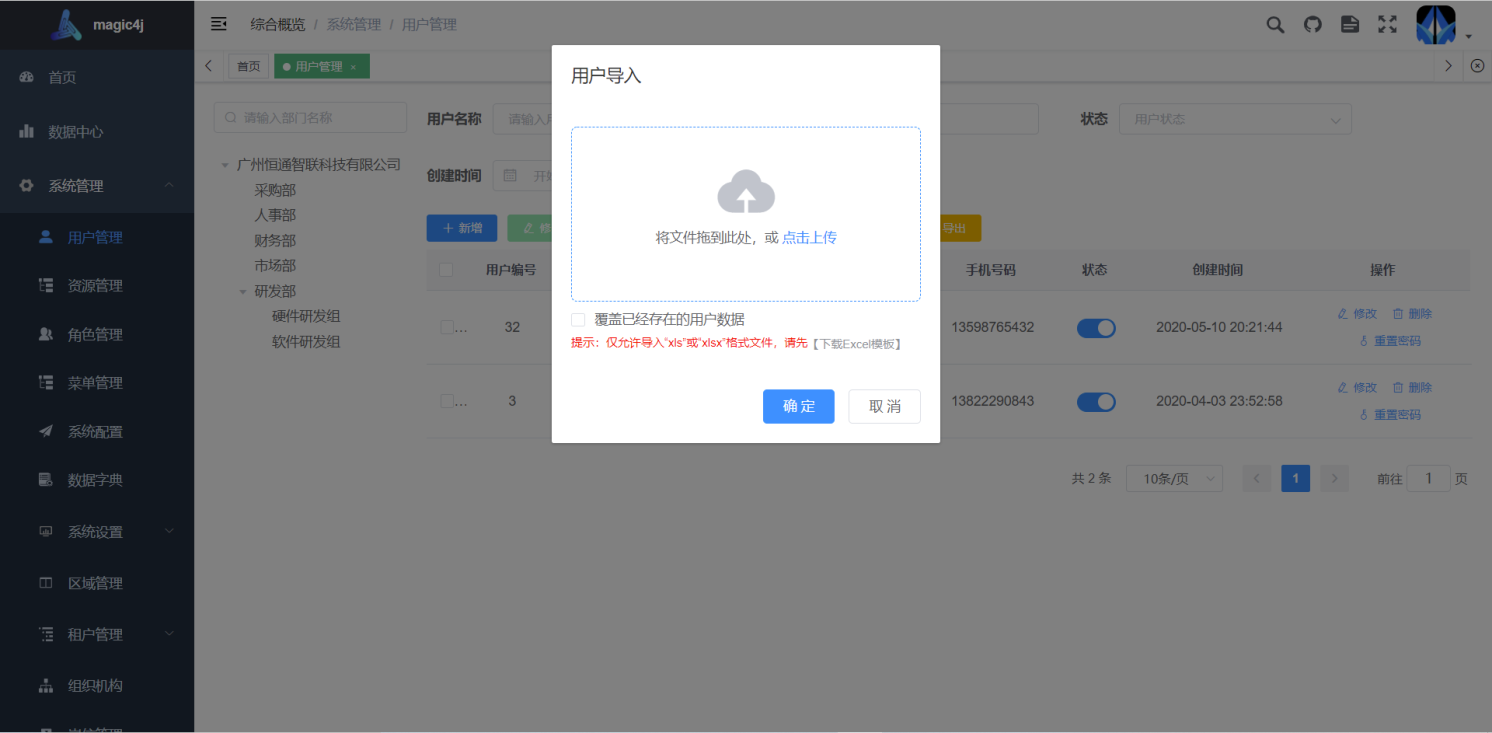The image size is (1492, 733).
Task: Toggle the status switch for user 3
Action: coord(1096,401)
